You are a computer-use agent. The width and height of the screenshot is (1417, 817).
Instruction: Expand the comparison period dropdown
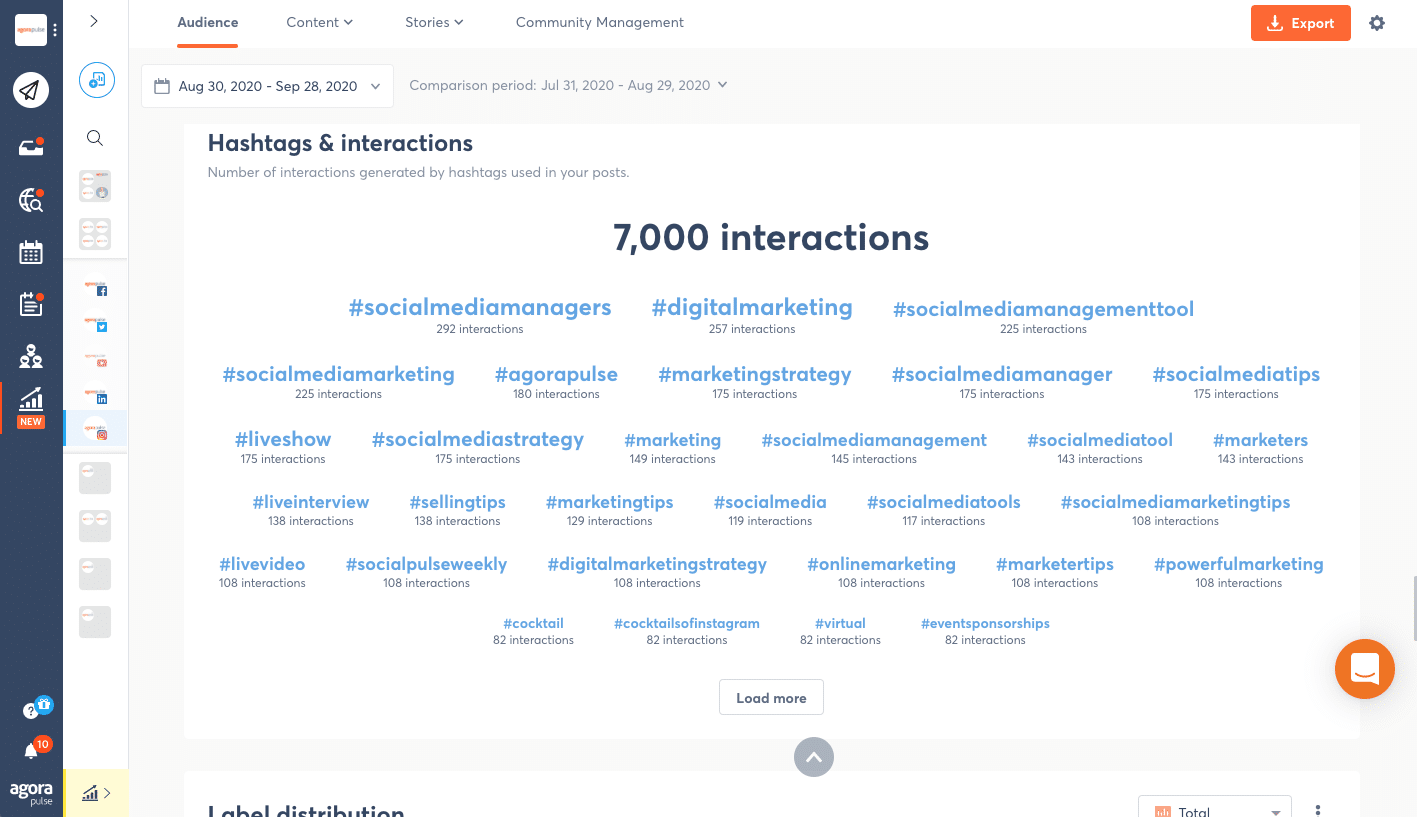568,86
